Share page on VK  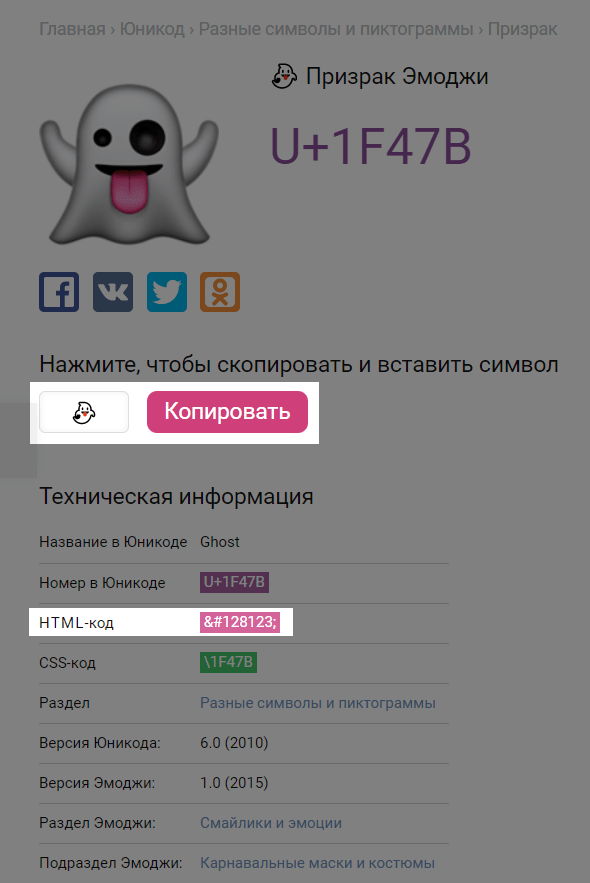coord(113,292)
